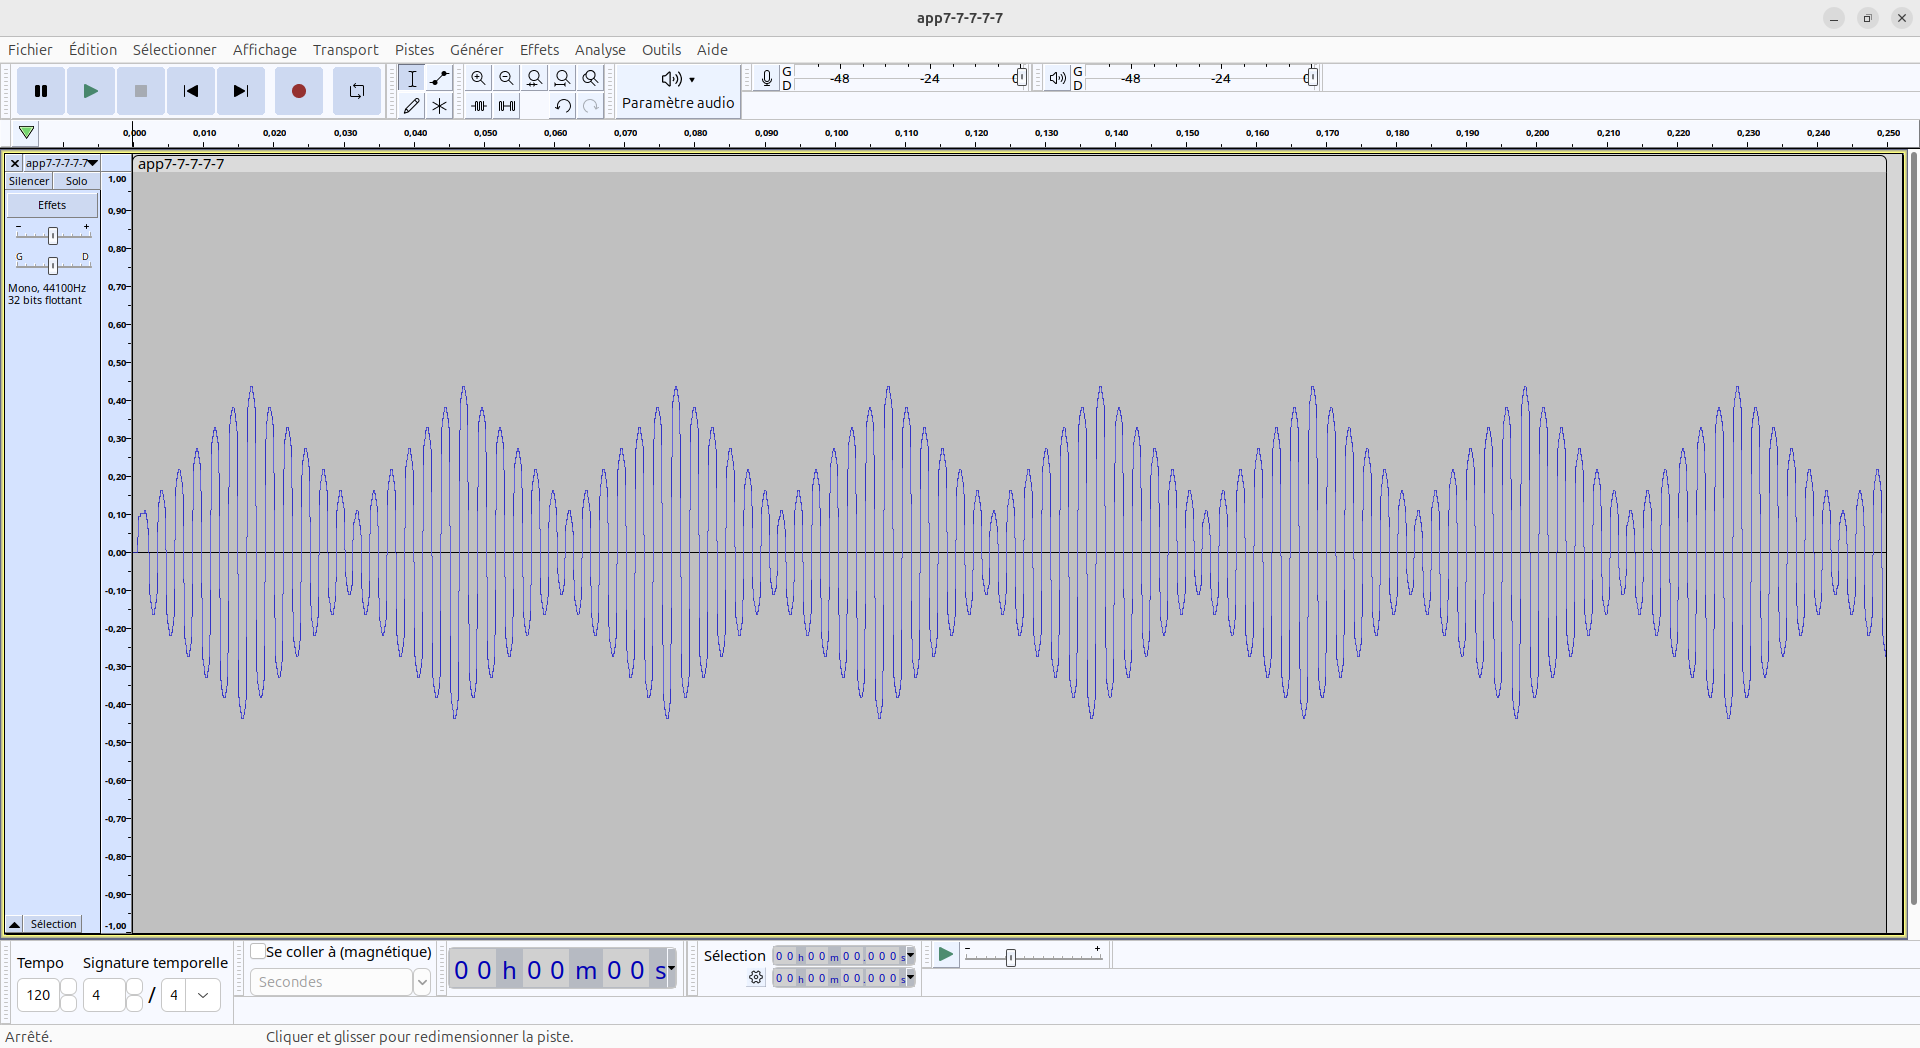Toggle Solo on the track

pos(76,181)
